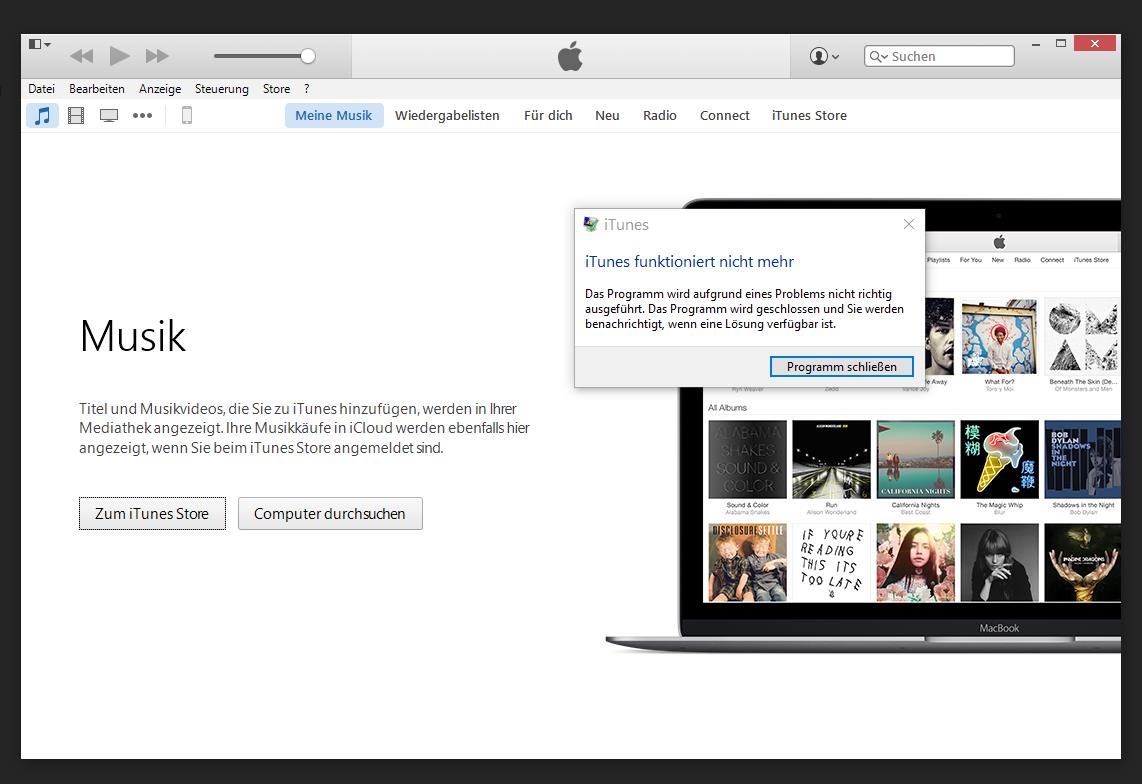Go to the Für dich tab

(548, 115)
